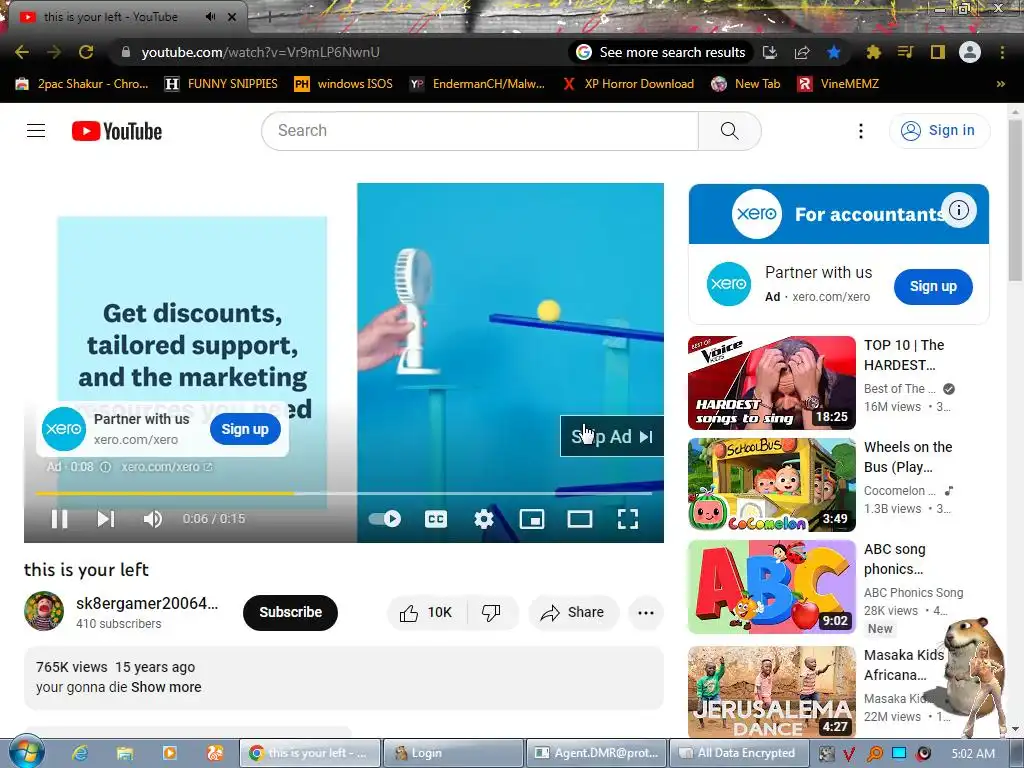
Task: Open the EndermanCH/Malw... bookmark
Action: pyautogui.click(x=478, y=84)
